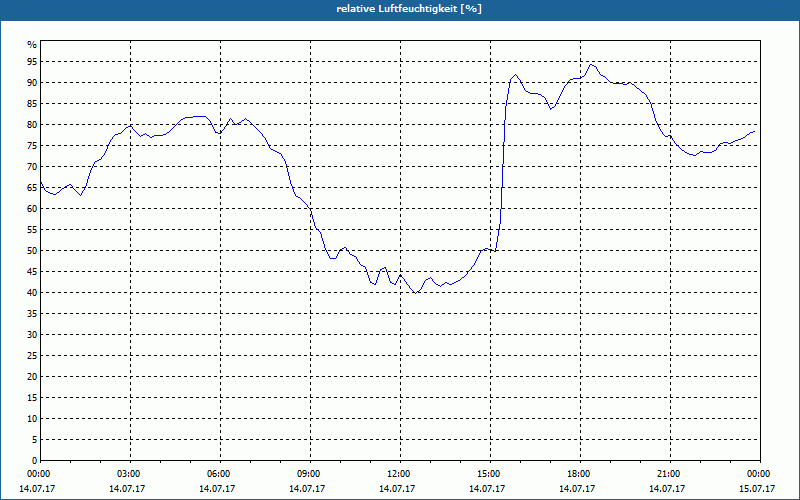Select the '95' y-axis value
The width and height of the screenshot is (800, 500).
32,62
